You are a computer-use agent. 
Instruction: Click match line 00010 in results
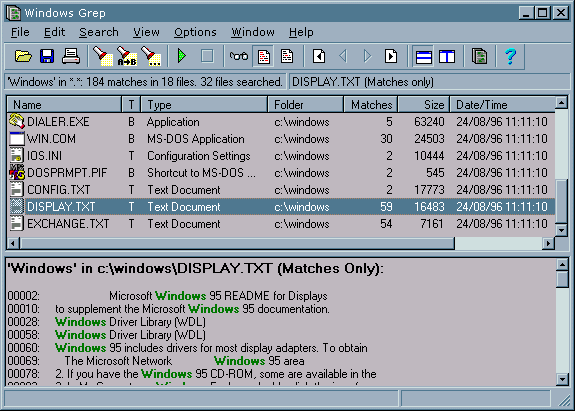tap(168, 309)
